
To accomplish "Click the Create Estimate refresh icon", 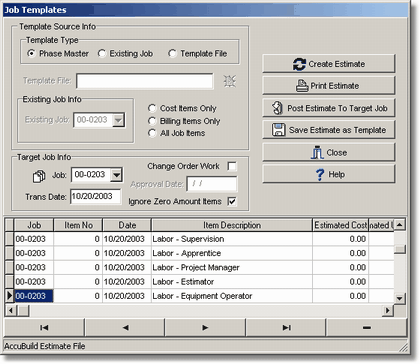I will 299,64.
